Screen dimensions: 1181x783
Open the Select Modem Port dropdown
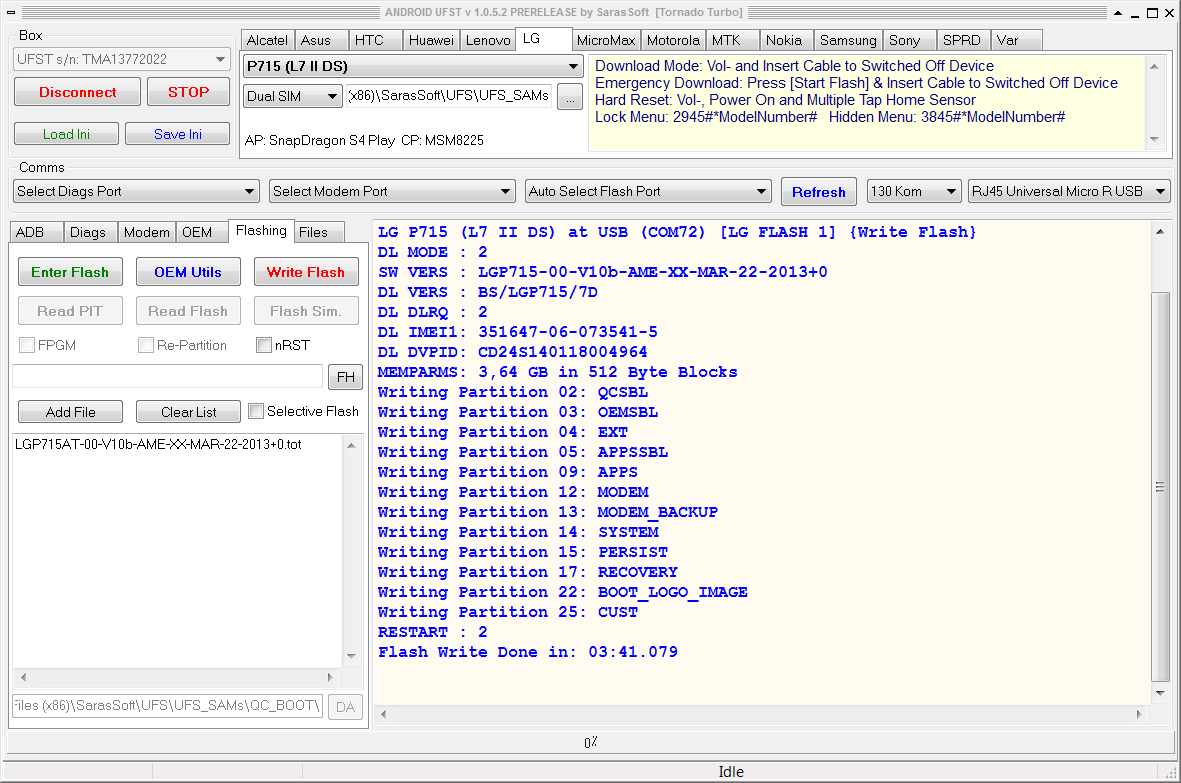[392, 191]
